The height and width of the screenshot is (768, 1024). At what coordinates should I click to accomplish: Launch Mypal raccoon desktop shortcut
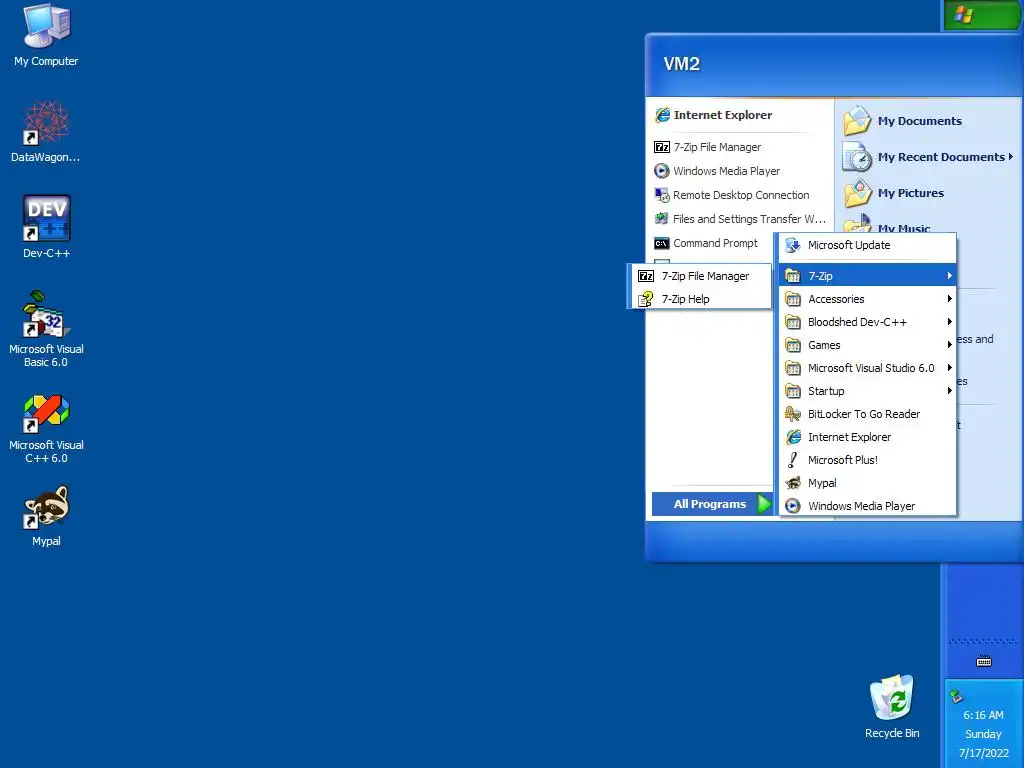[x=46, y=516]
